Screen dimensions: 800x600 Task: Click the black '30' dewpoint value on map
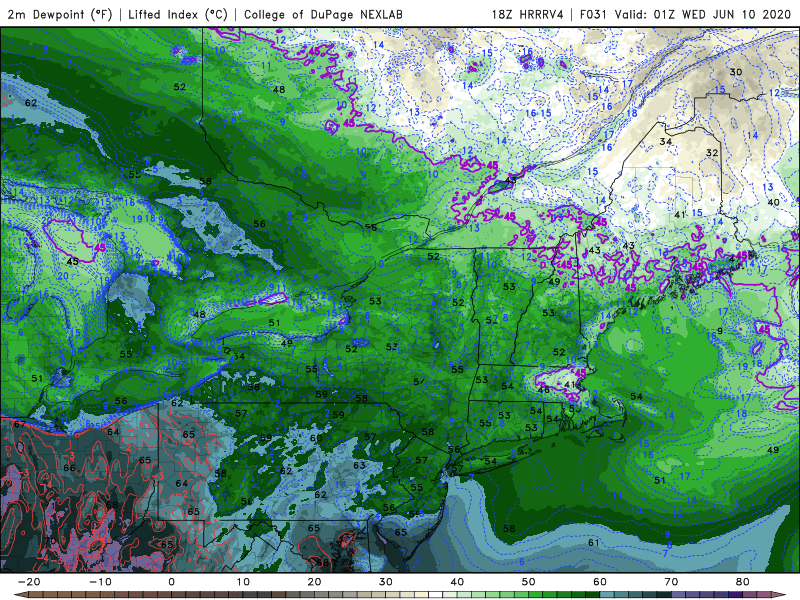click(x=735, y=72)
